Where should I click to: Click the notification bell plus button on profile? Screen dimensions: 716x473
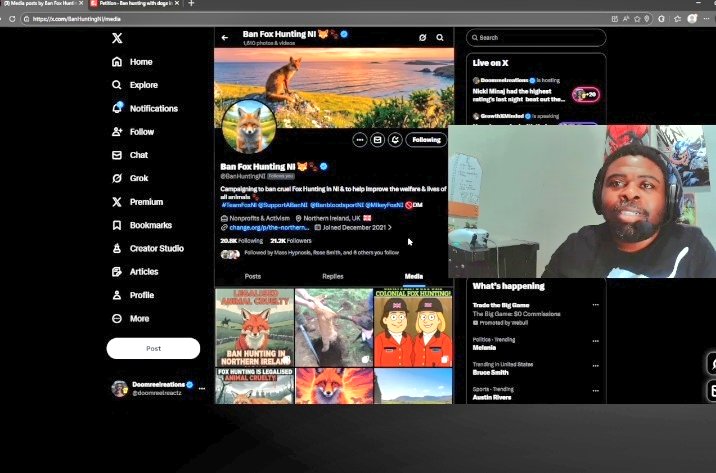(395, 140)
